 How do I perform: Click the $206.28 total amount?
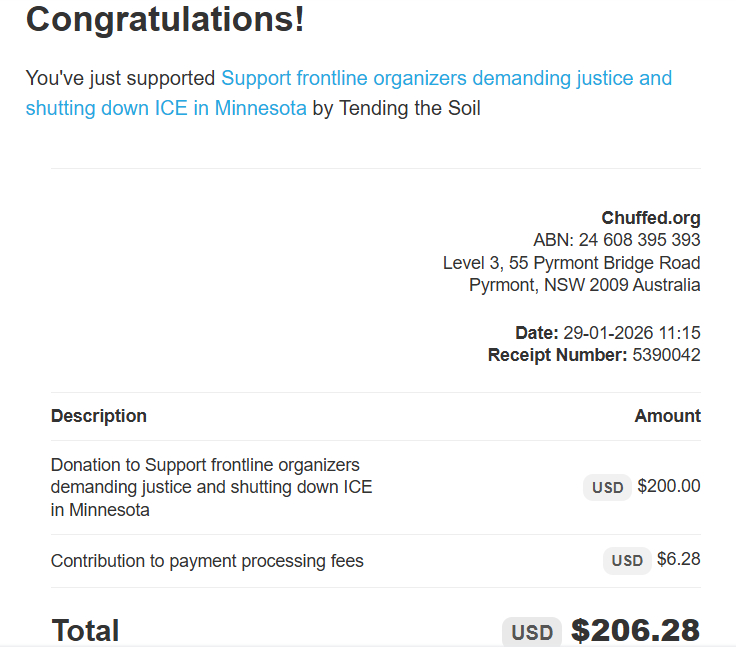[635, 631]
